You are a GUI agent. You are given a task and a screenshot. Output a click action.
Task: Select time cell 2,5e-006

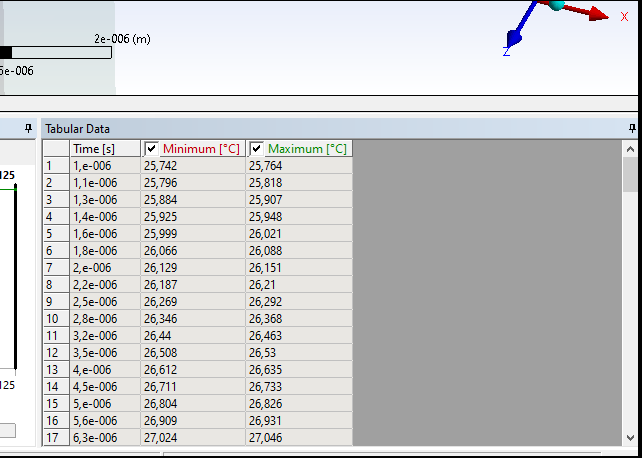click(105, 302)
